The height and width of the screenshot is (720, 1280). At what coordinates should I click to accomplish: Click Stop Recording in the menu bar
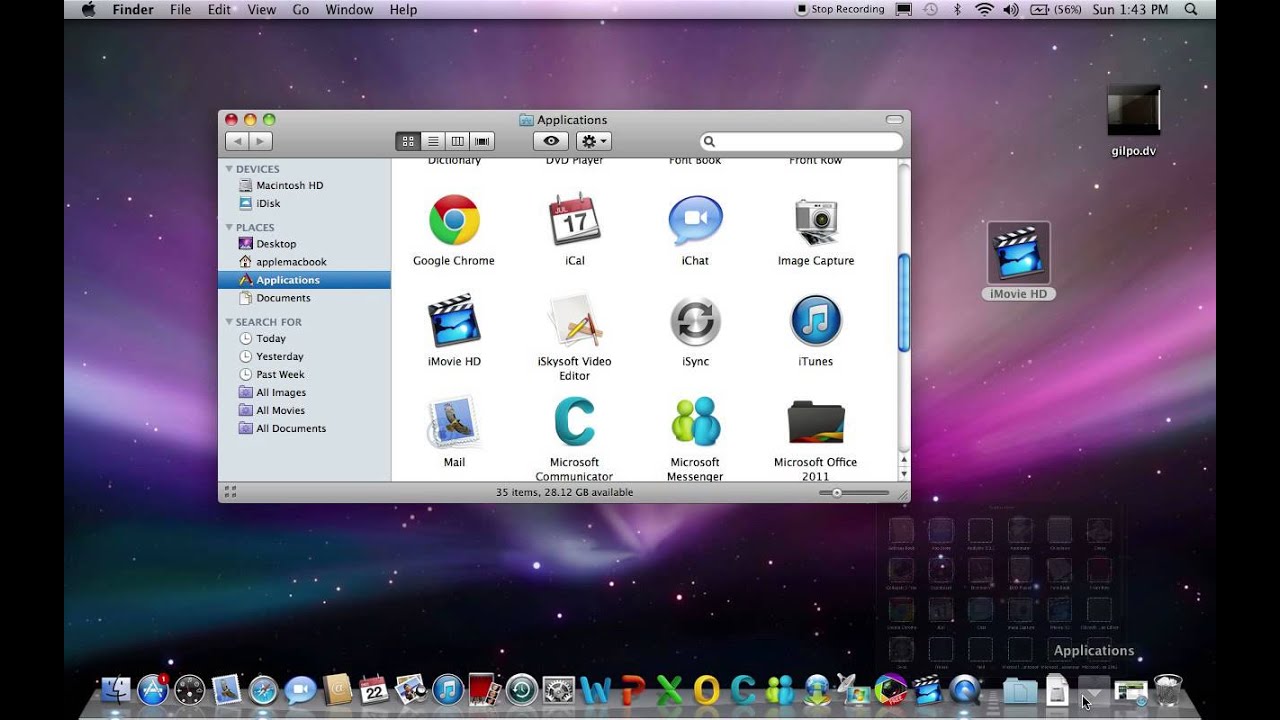[x=840, y=9]
